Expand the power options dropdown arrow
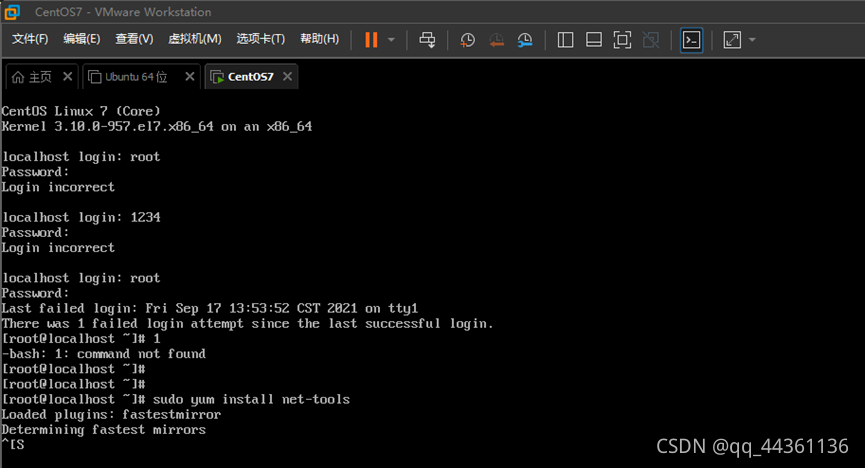 391,40
